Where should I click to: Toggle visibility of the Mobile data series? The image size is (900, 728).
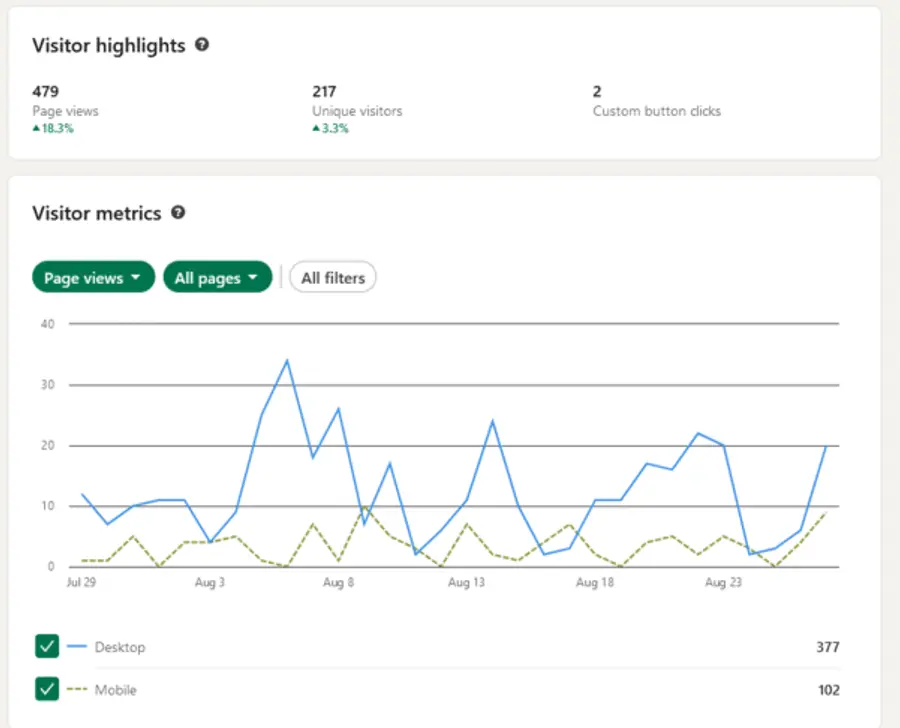[x=46, y=689]
